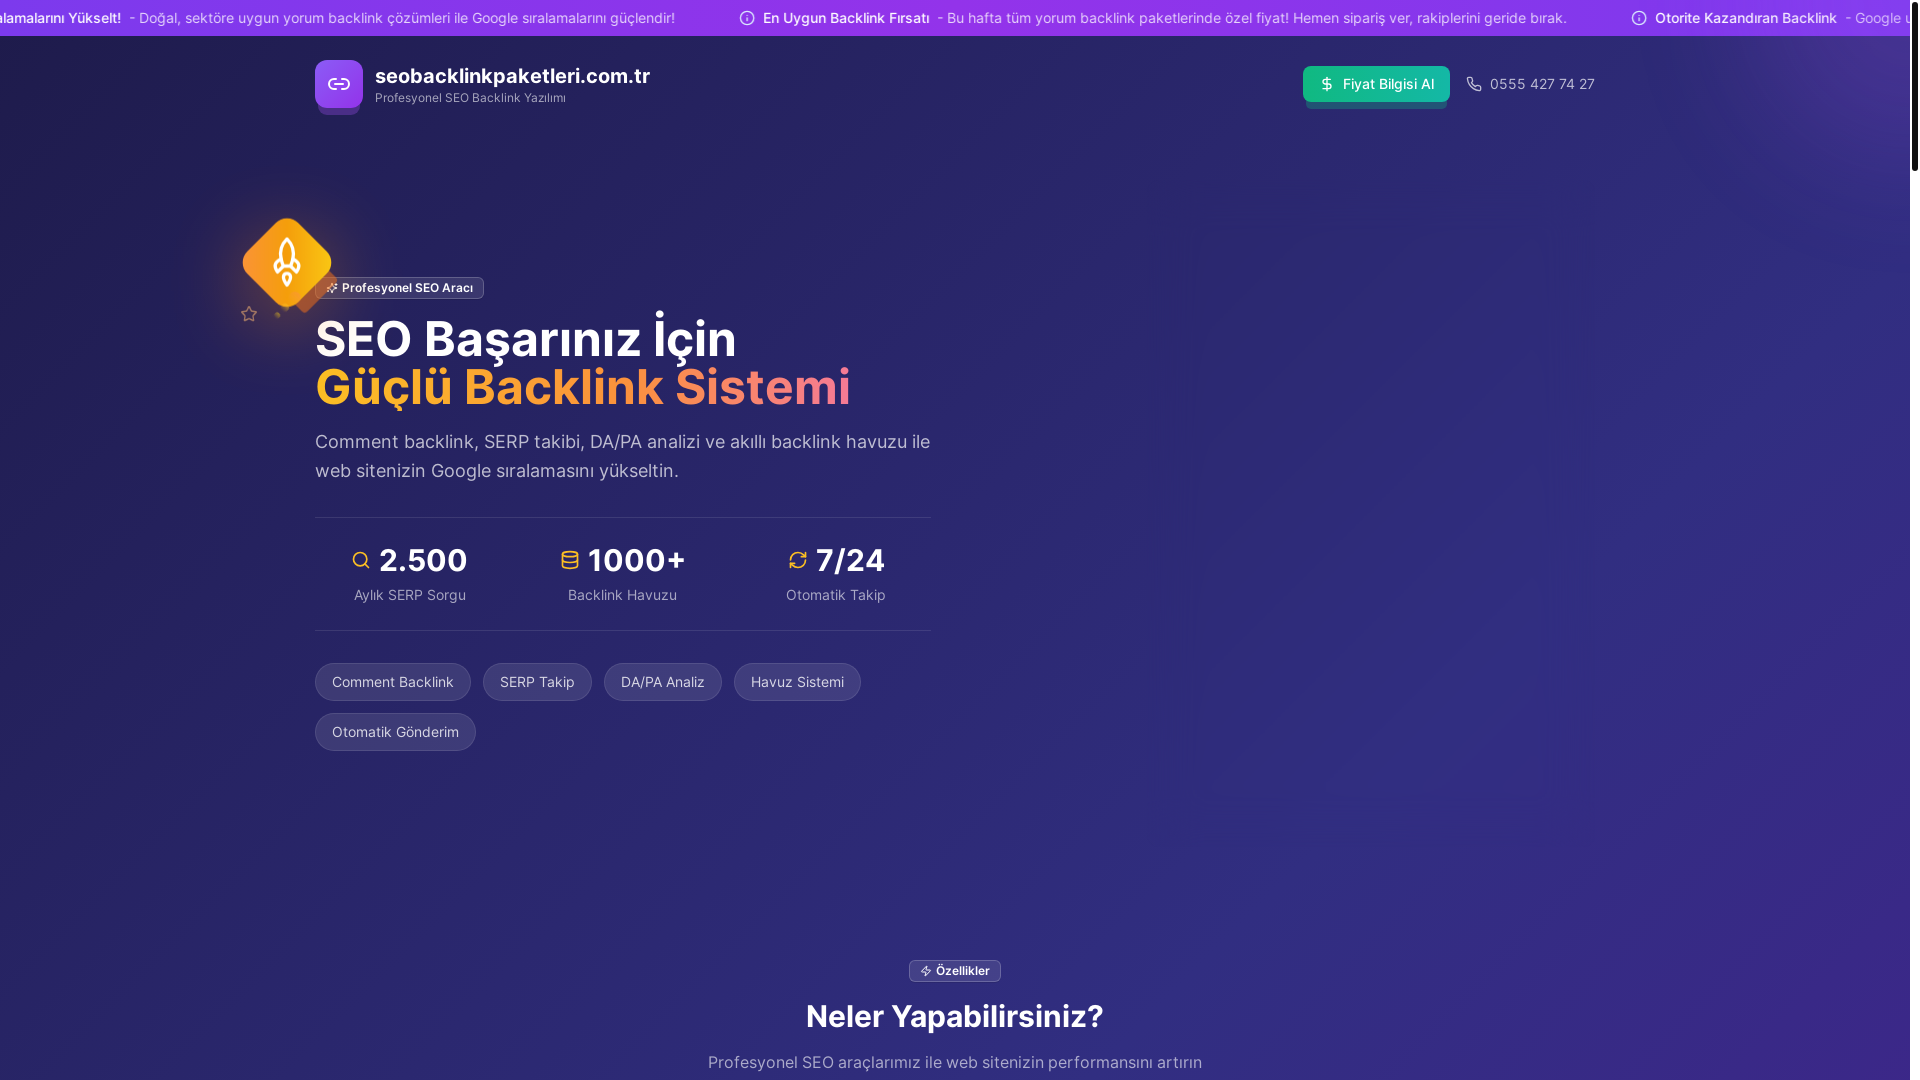Click the Neler Yapabilirsiniz? heading
The height and width of the screenshot is (1080, 1920).
(955, 1016)
